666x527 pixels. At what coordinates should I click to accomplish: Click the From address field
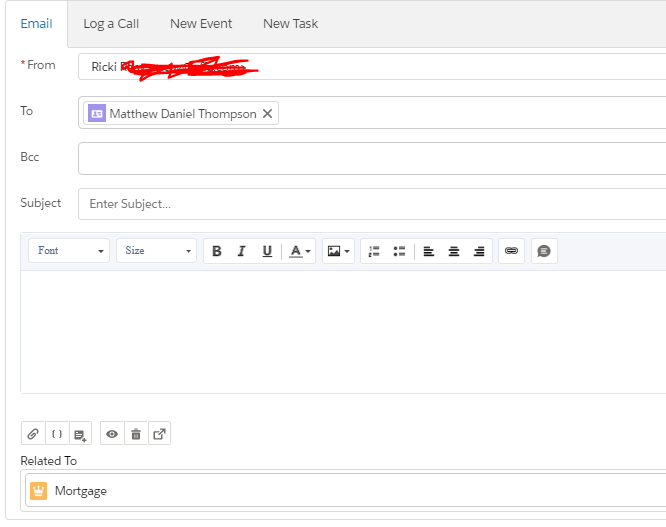pyautogui.click(x=372, y=67)
